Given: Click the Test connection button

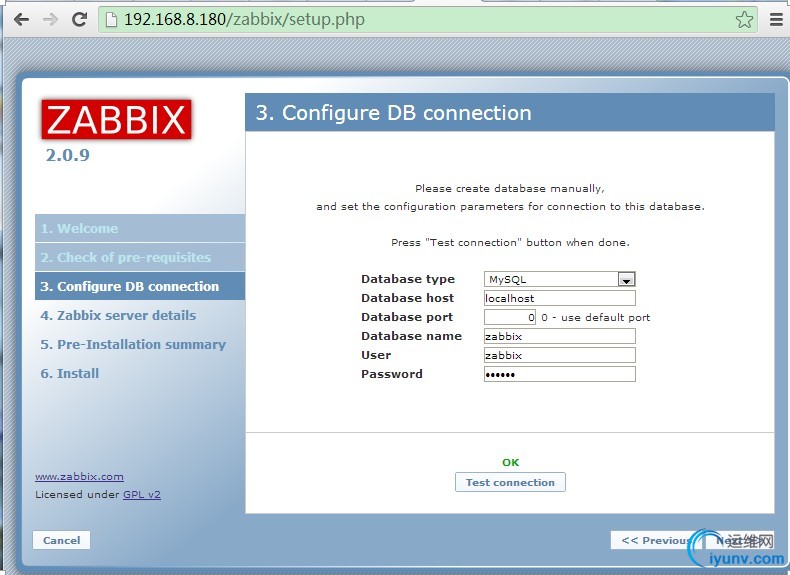Looking at the screenshot, I should pos(510,482).
